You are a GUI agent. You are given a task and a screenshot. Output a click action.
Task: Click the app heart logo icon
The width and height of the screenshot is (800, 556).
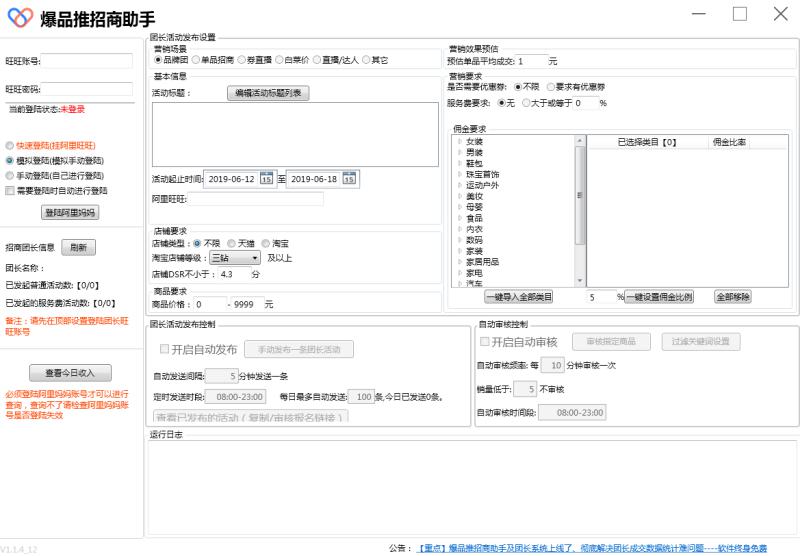point(19,19)
